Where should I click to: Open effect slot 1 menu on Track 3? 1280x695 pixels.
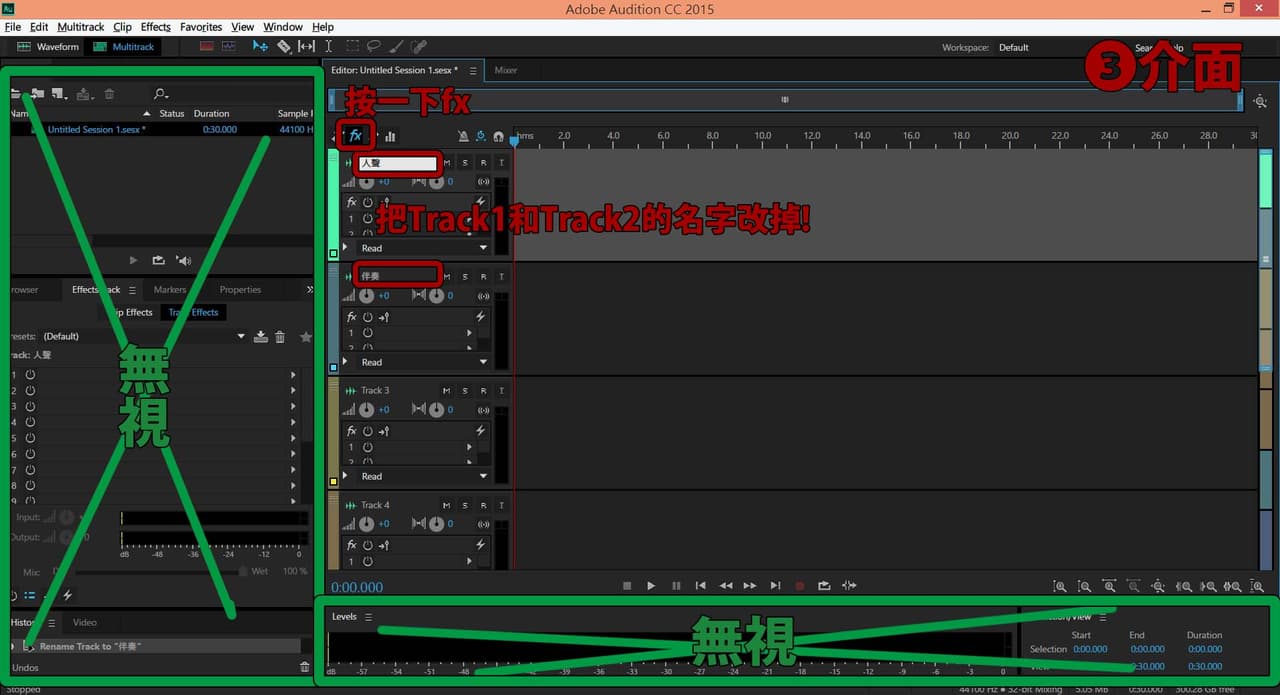(469, 447)
